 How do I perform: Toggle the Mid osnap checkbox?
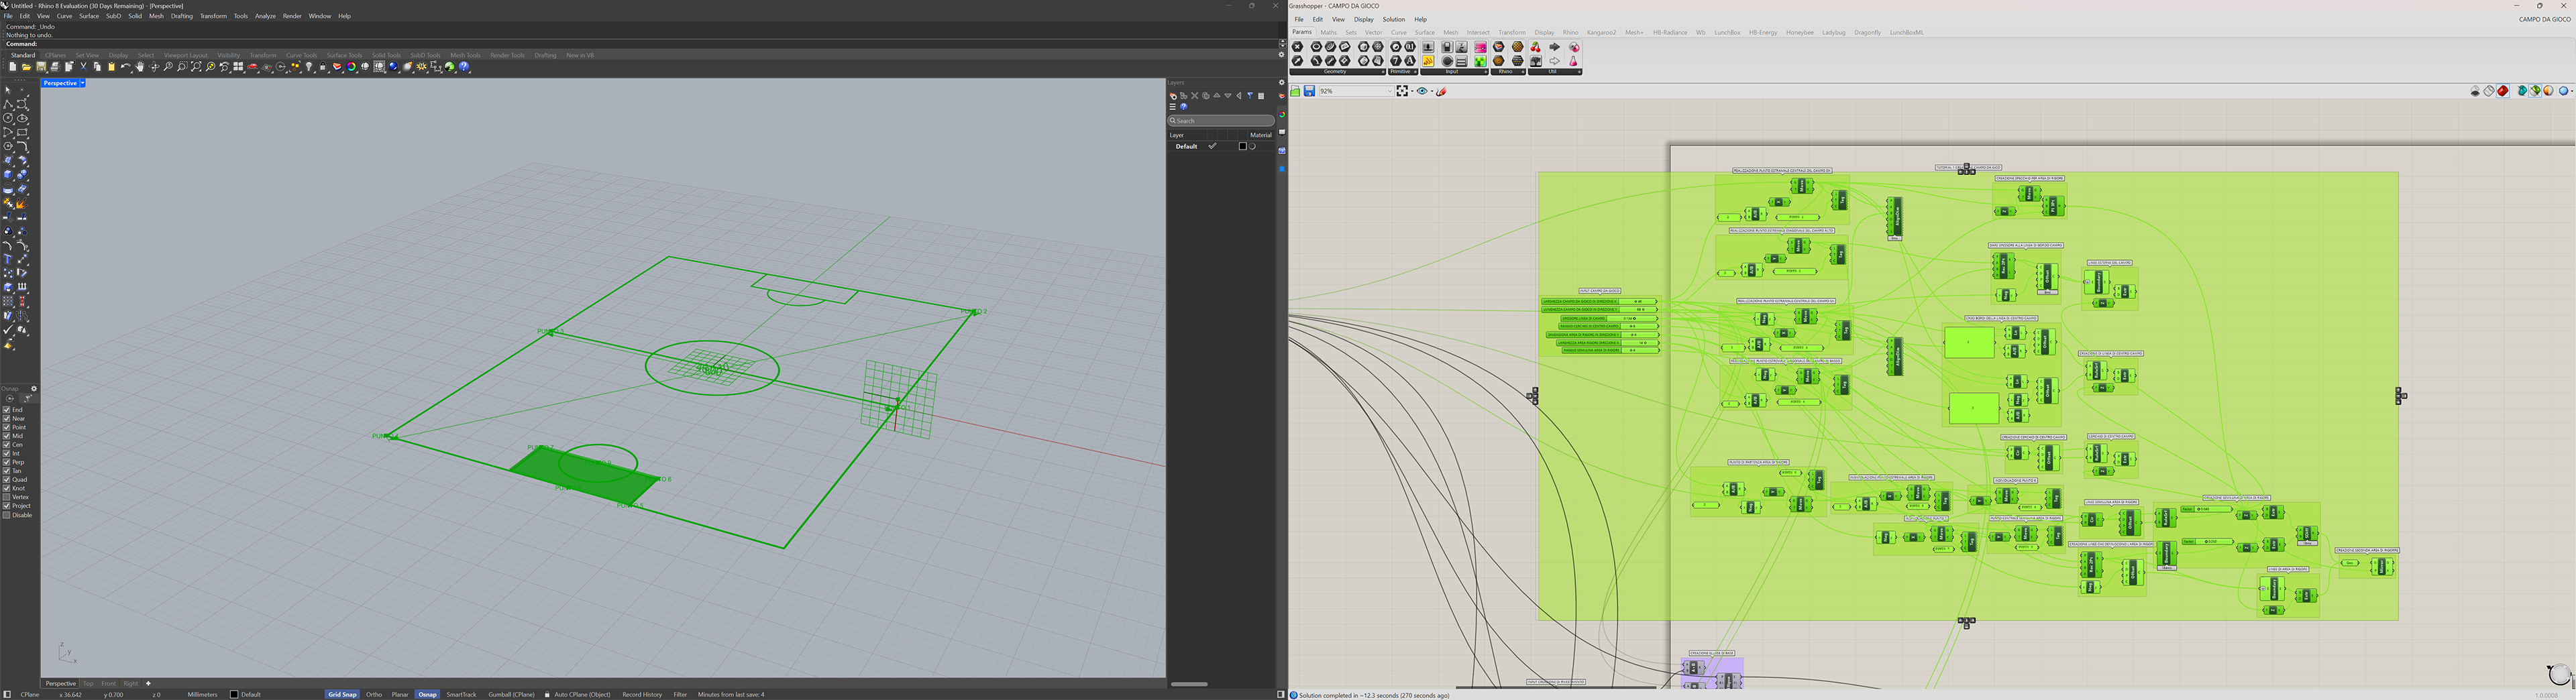pos(7,436)
